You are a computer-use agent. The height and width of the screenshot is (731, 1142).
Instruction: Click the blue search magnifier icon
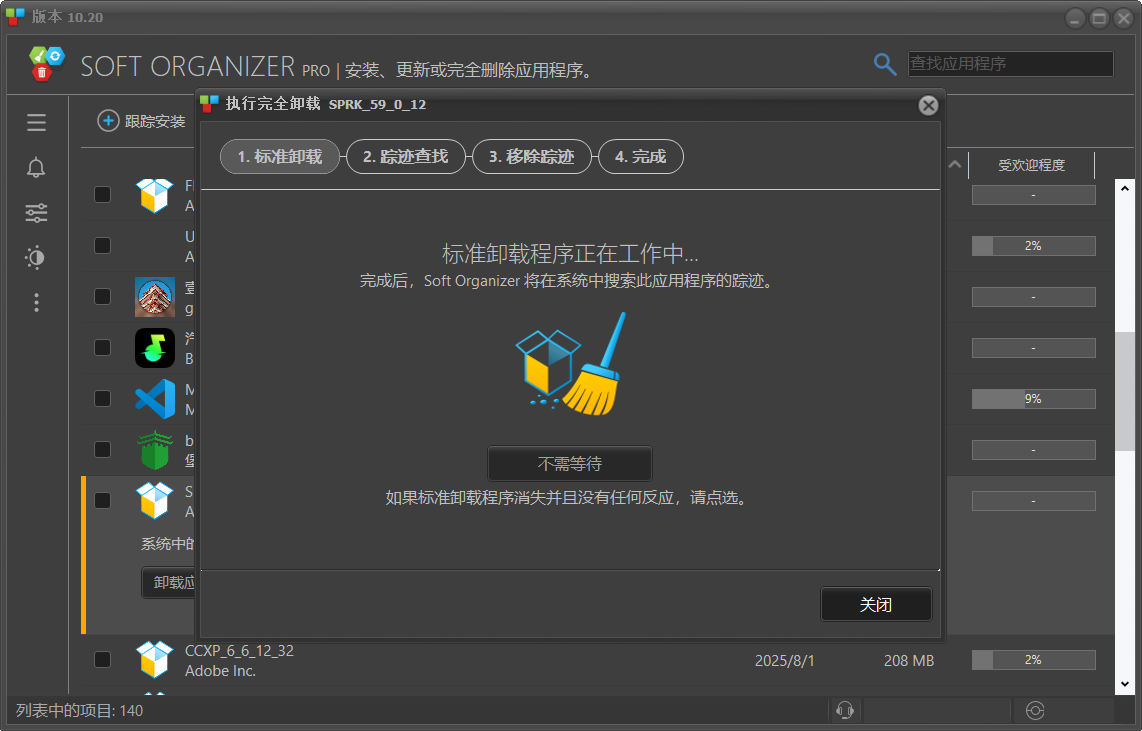(885, 64)
